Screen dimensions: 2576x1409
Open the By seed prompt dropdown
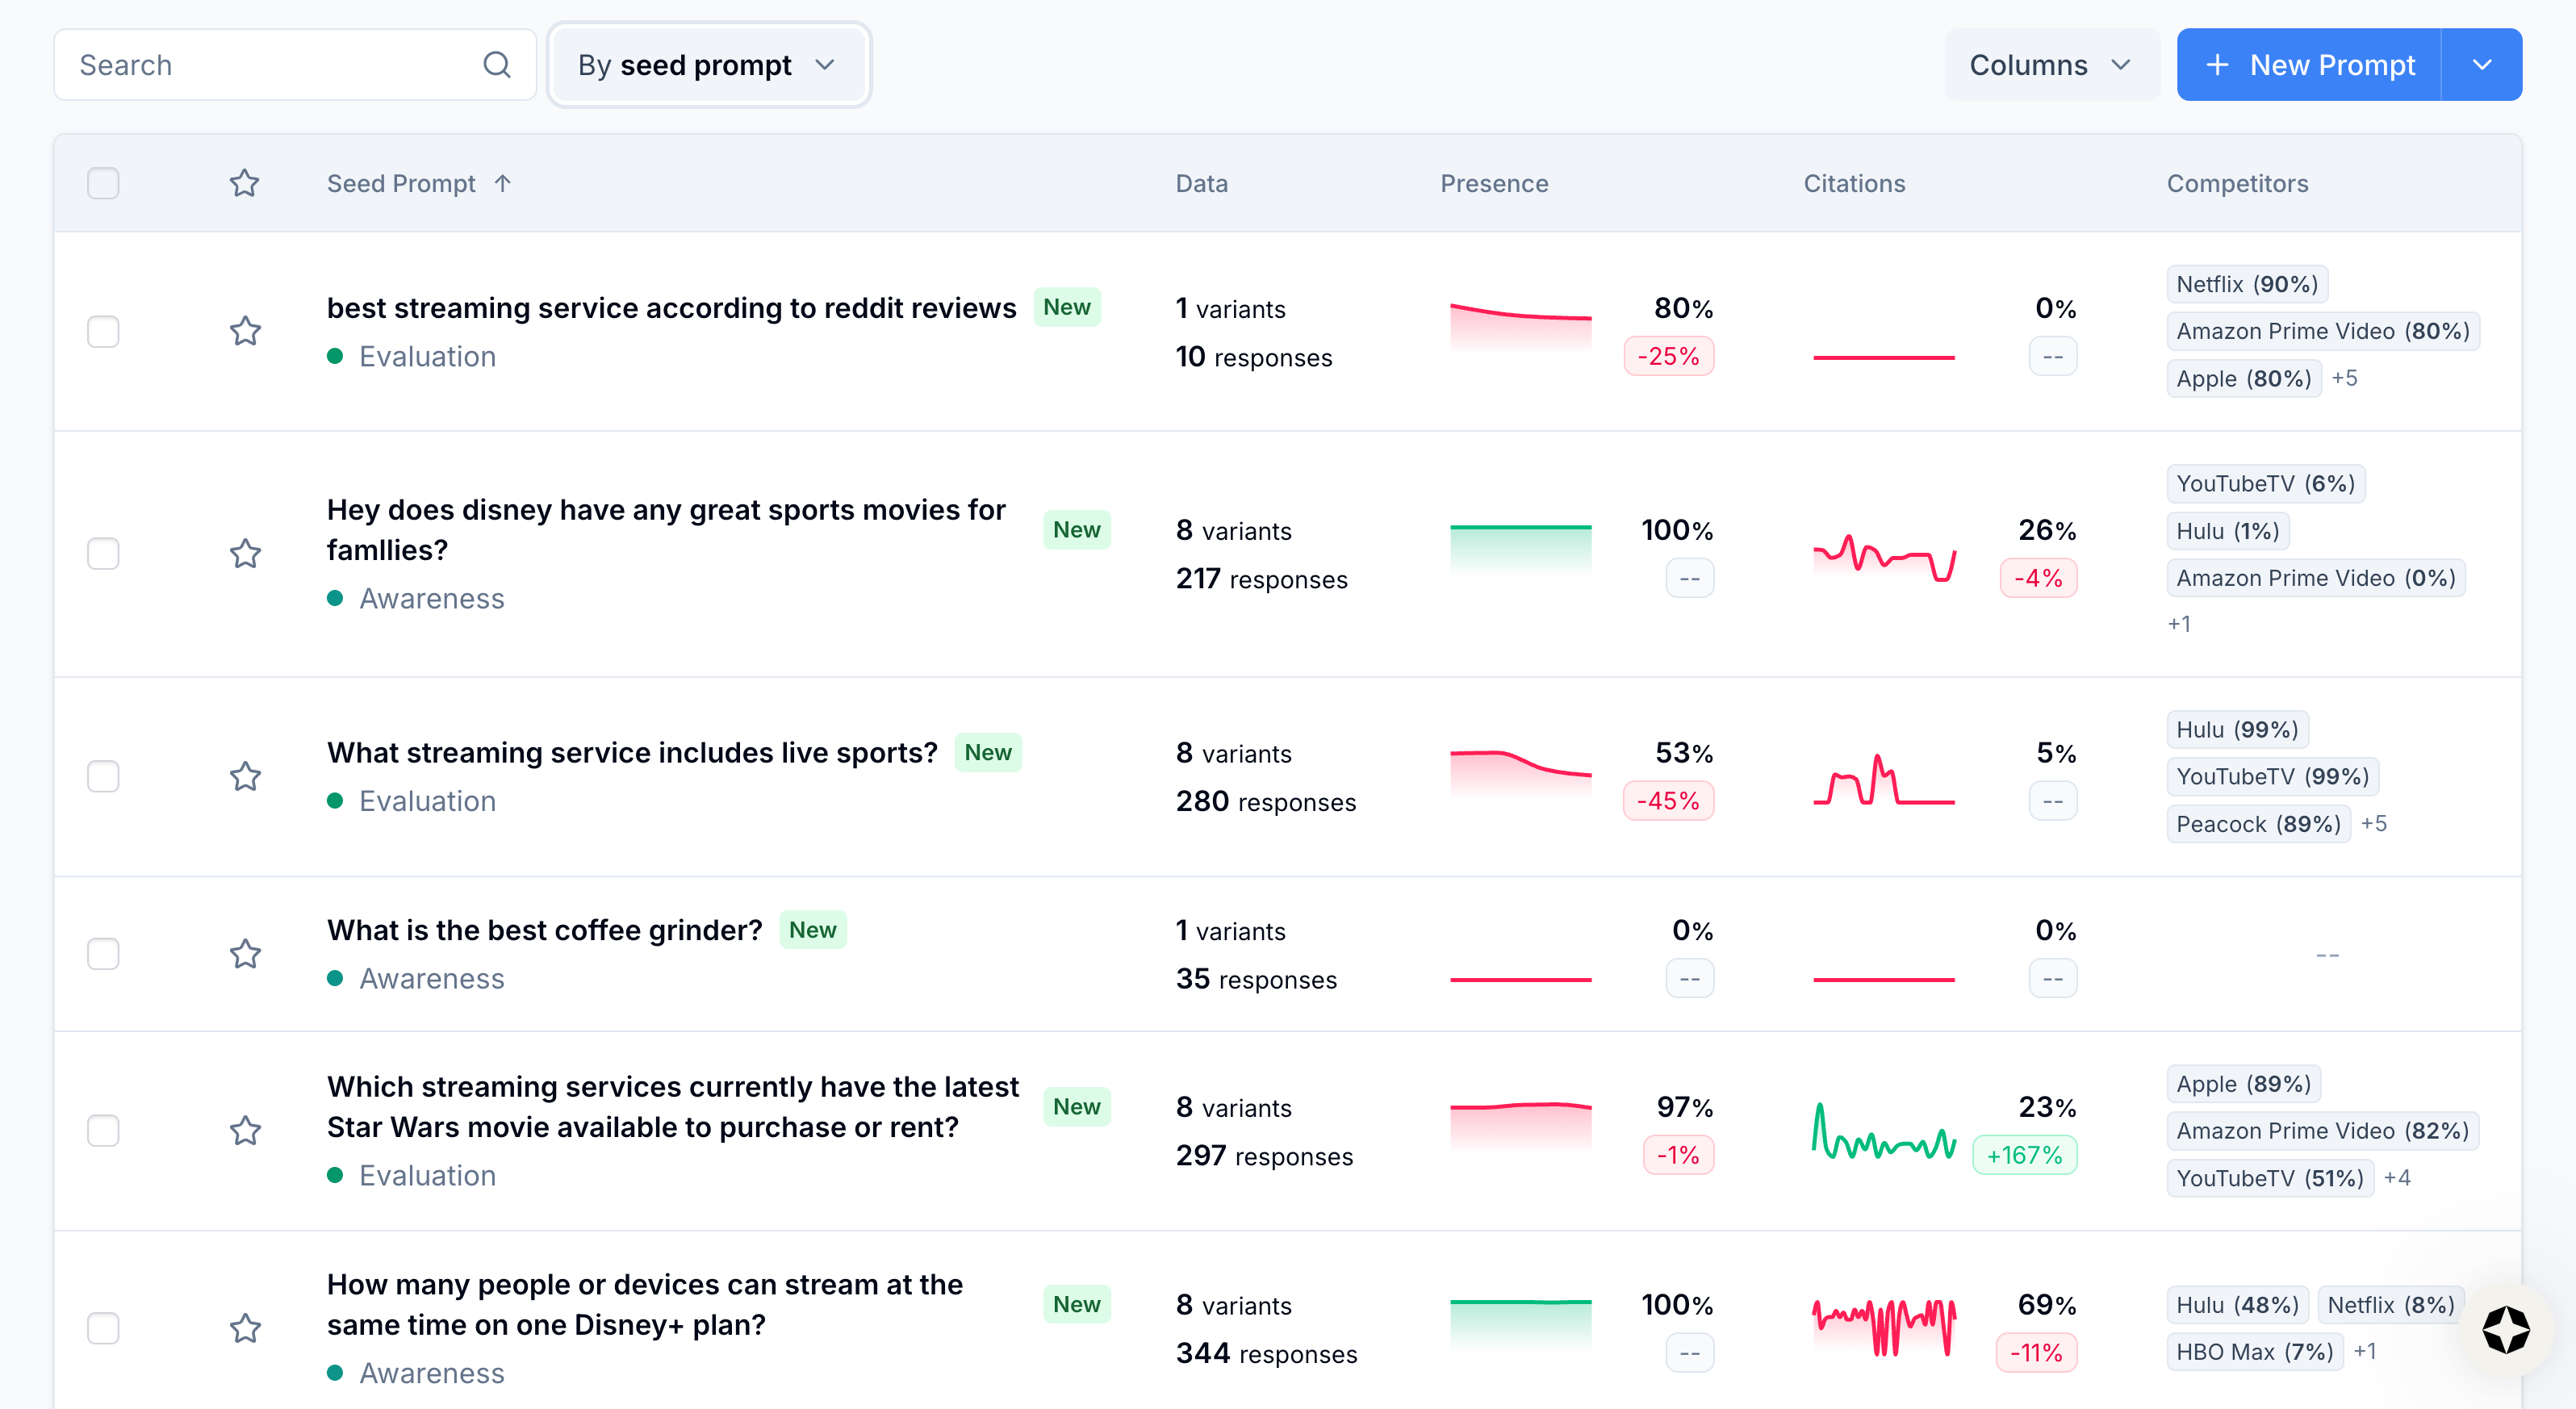pyautogui.click(x=708, y=65)
